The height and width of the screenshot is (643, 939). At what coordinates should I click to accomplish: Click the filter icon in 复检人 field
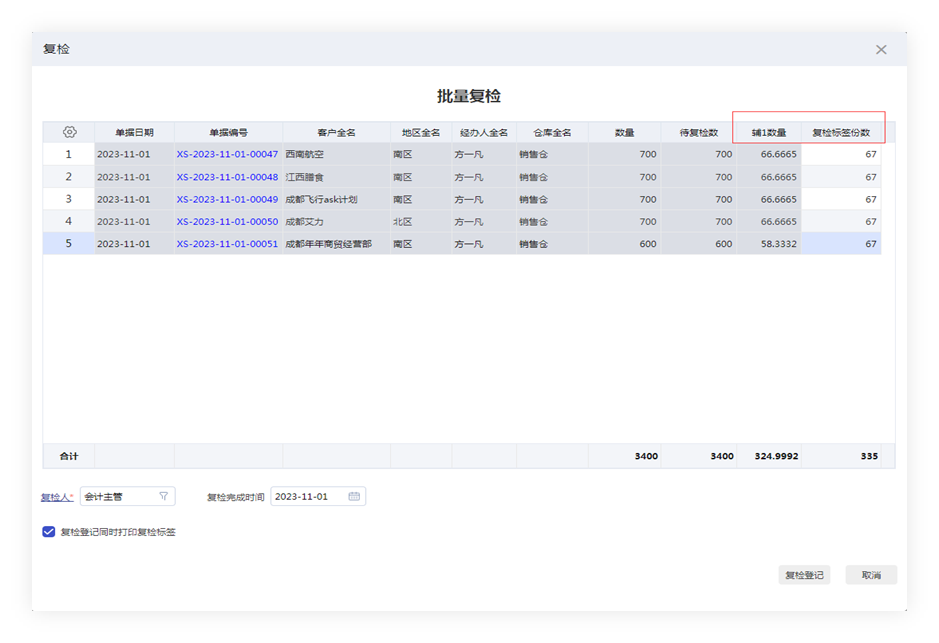164,496
